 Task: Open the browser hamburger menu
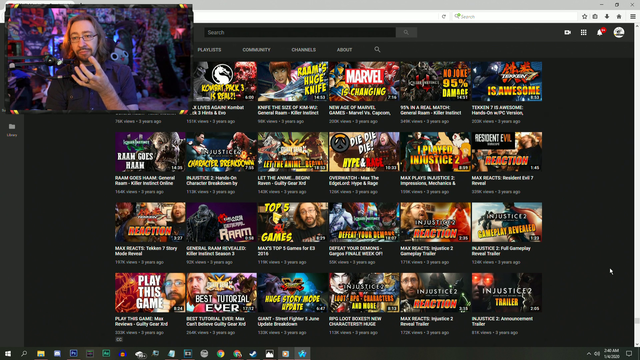(633, 17)
